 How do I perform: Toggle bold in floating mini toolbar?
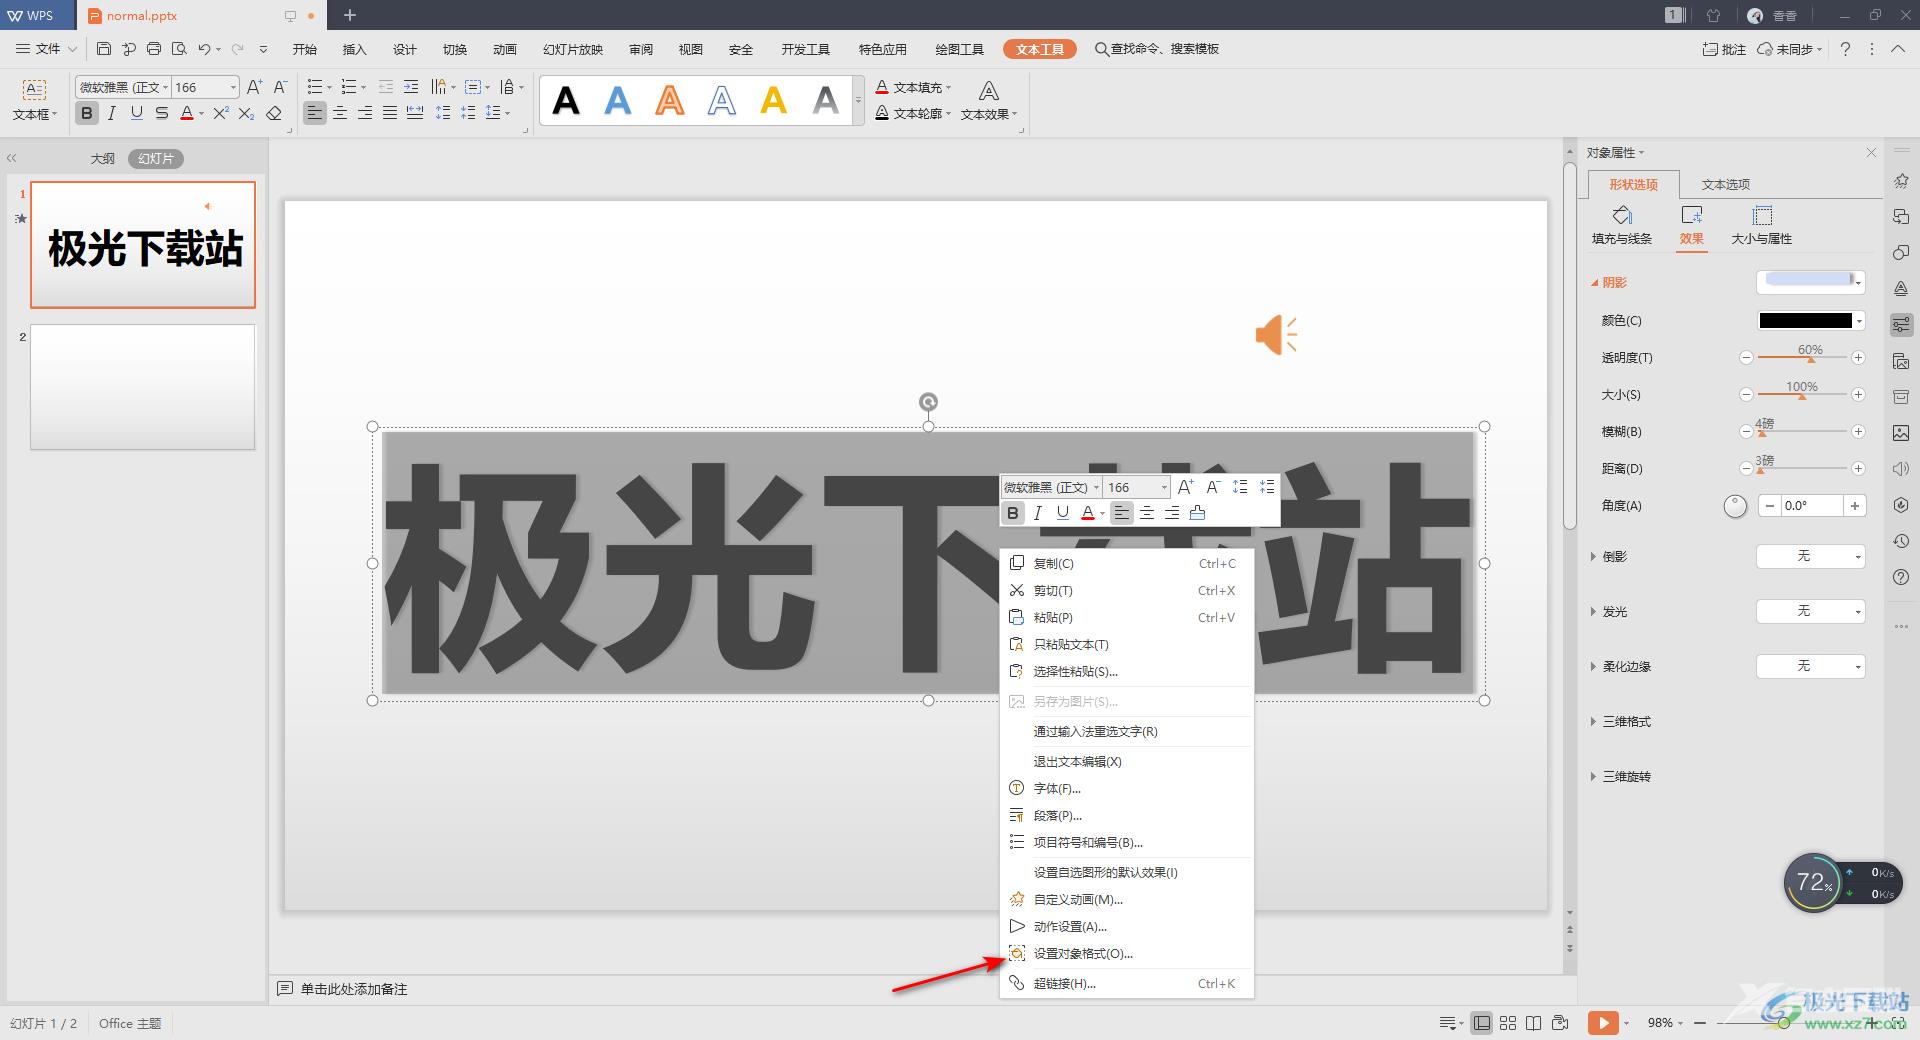(1013, 513)
